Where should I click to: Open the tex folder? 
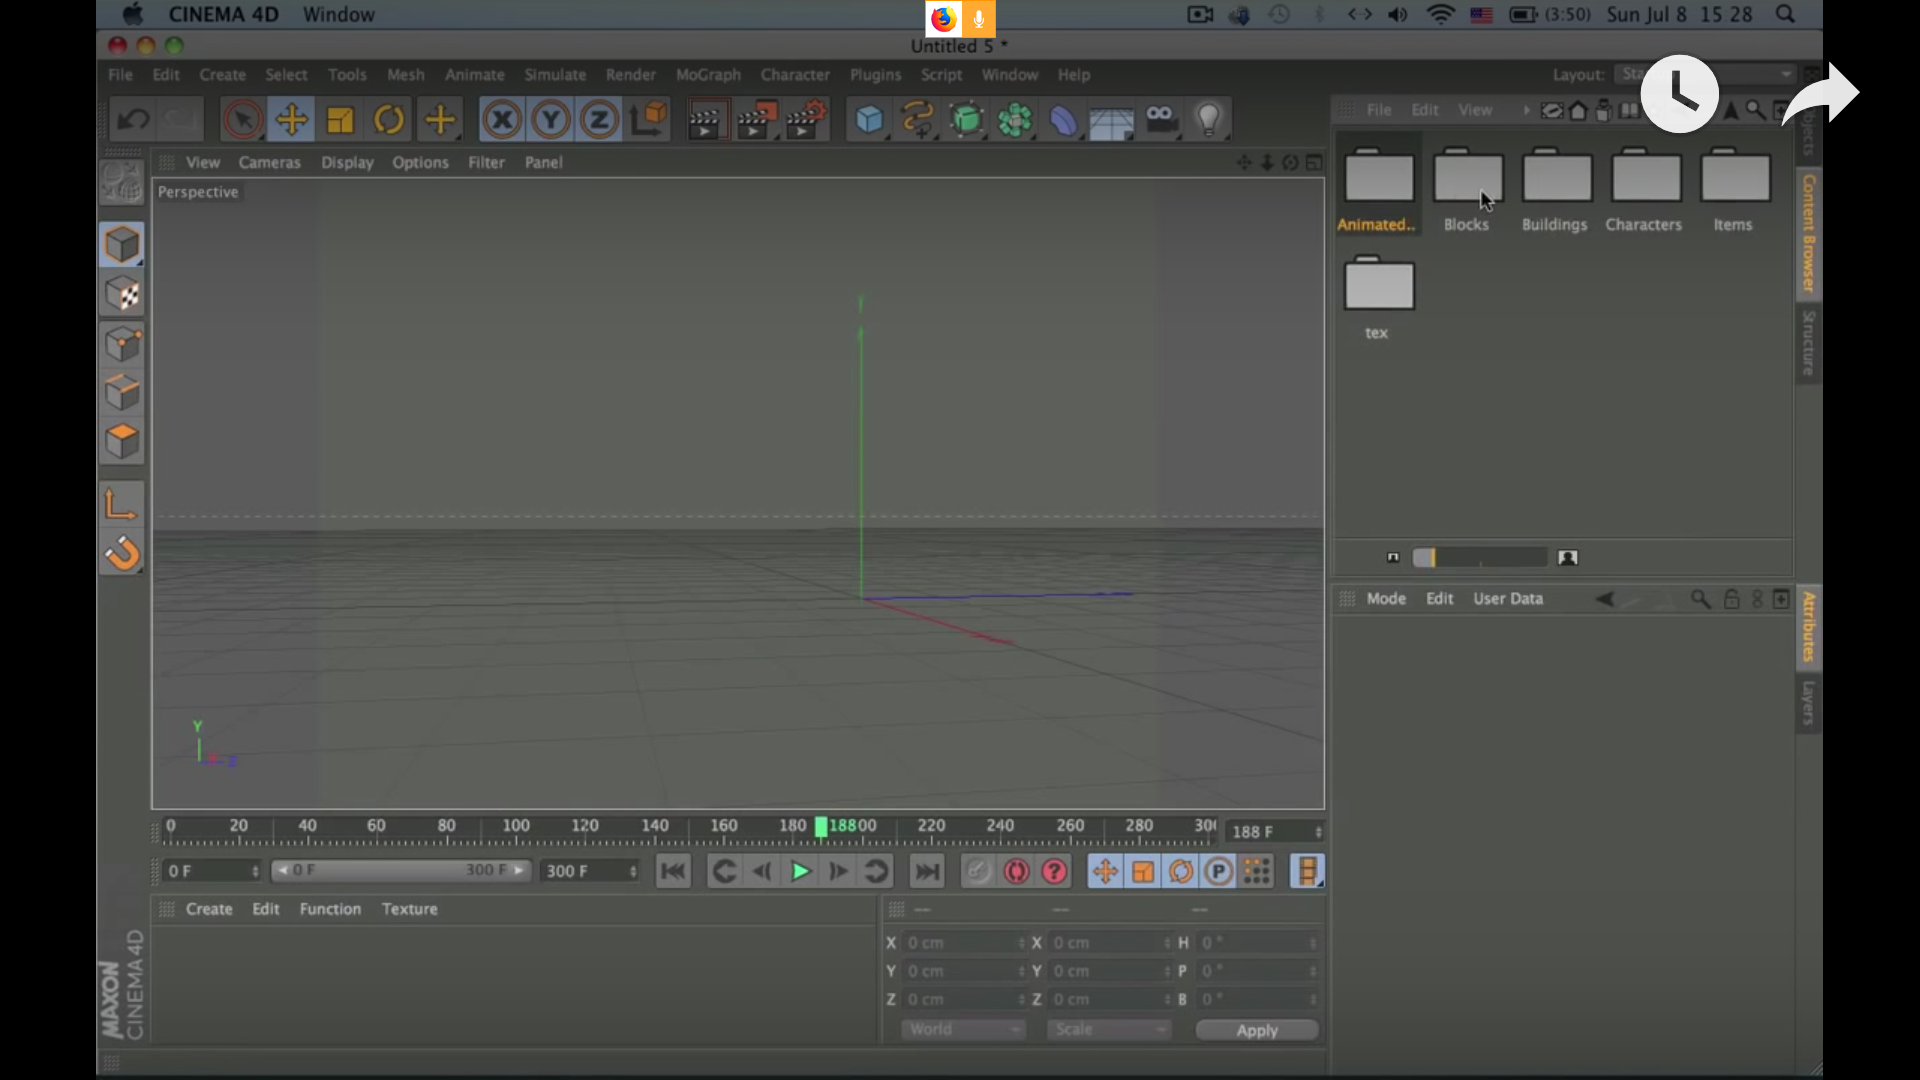pos(1378,298)
